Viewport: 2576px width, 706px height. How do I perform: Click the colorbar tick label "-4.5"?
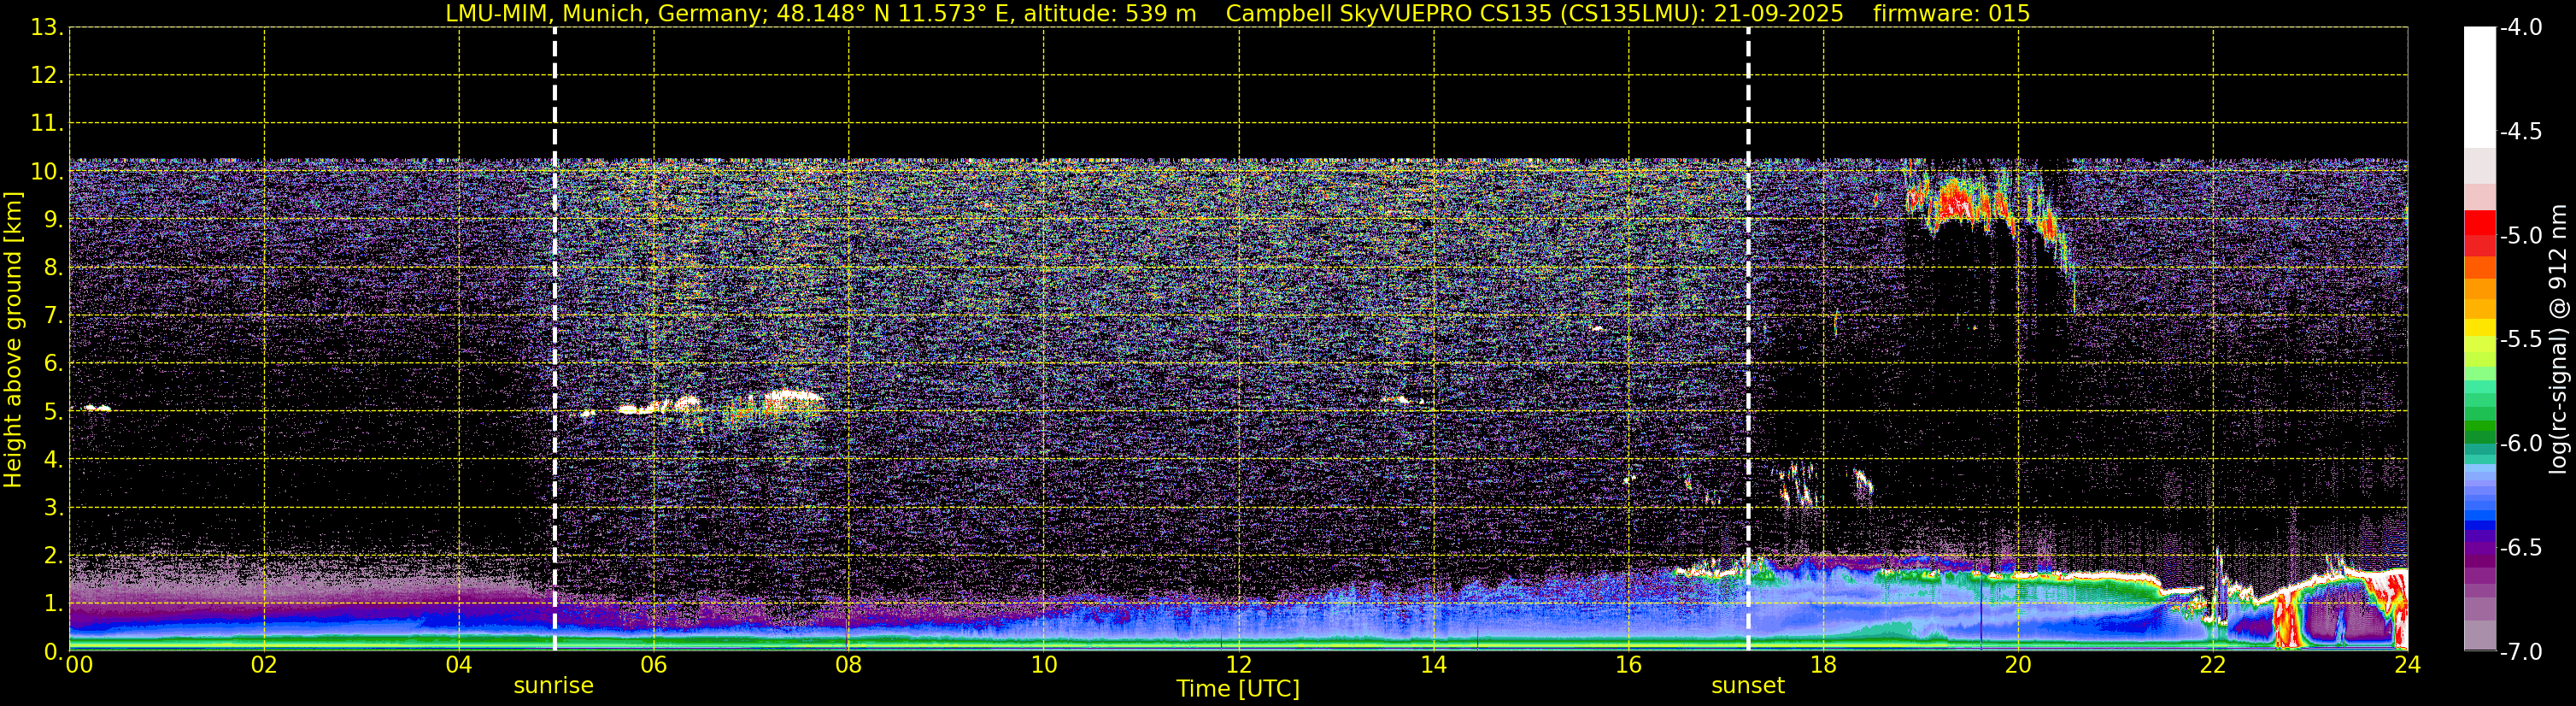click(2520, 131)
